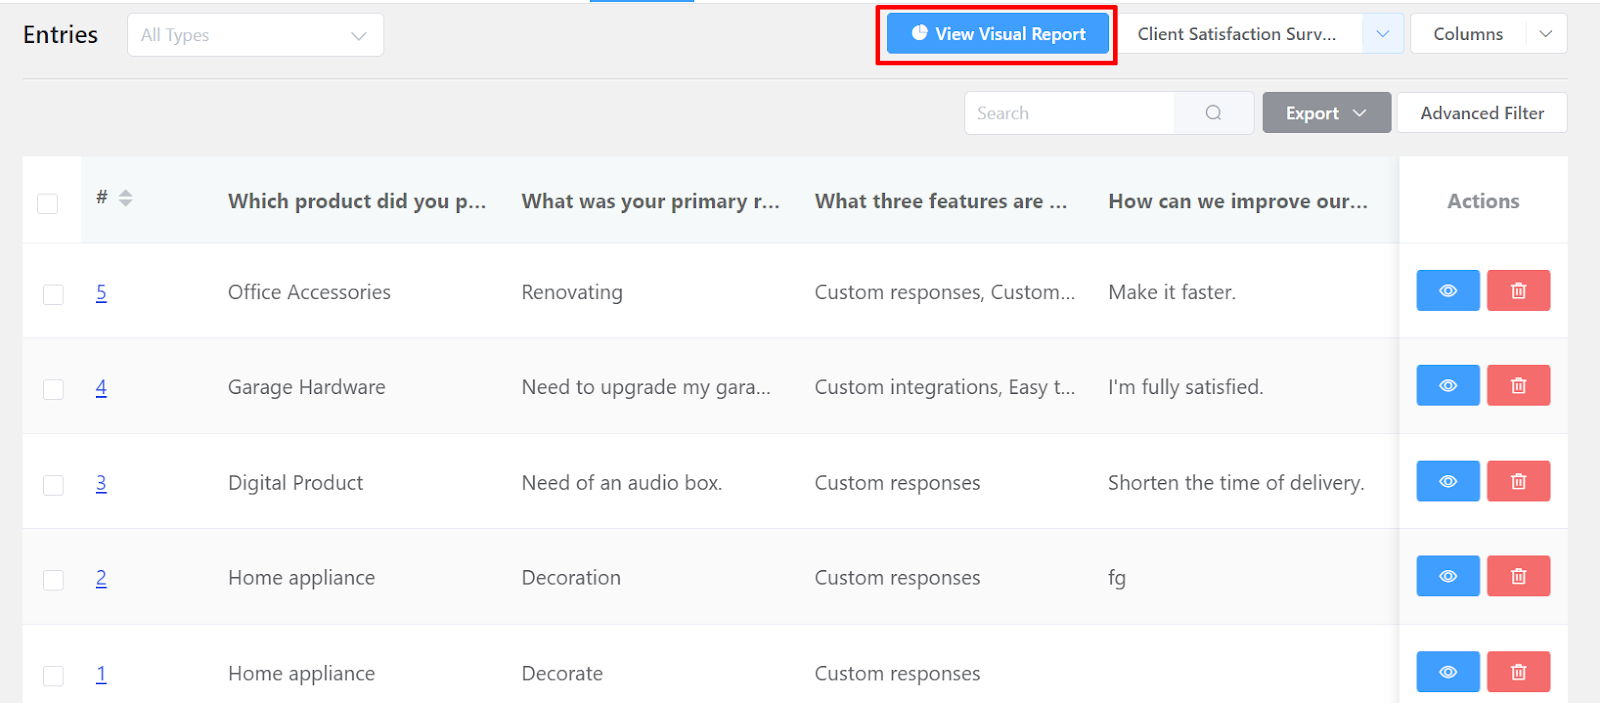Click trash icon for entry 3
The height and width of the screenshot is (703, 1600).
(1518, 482)
